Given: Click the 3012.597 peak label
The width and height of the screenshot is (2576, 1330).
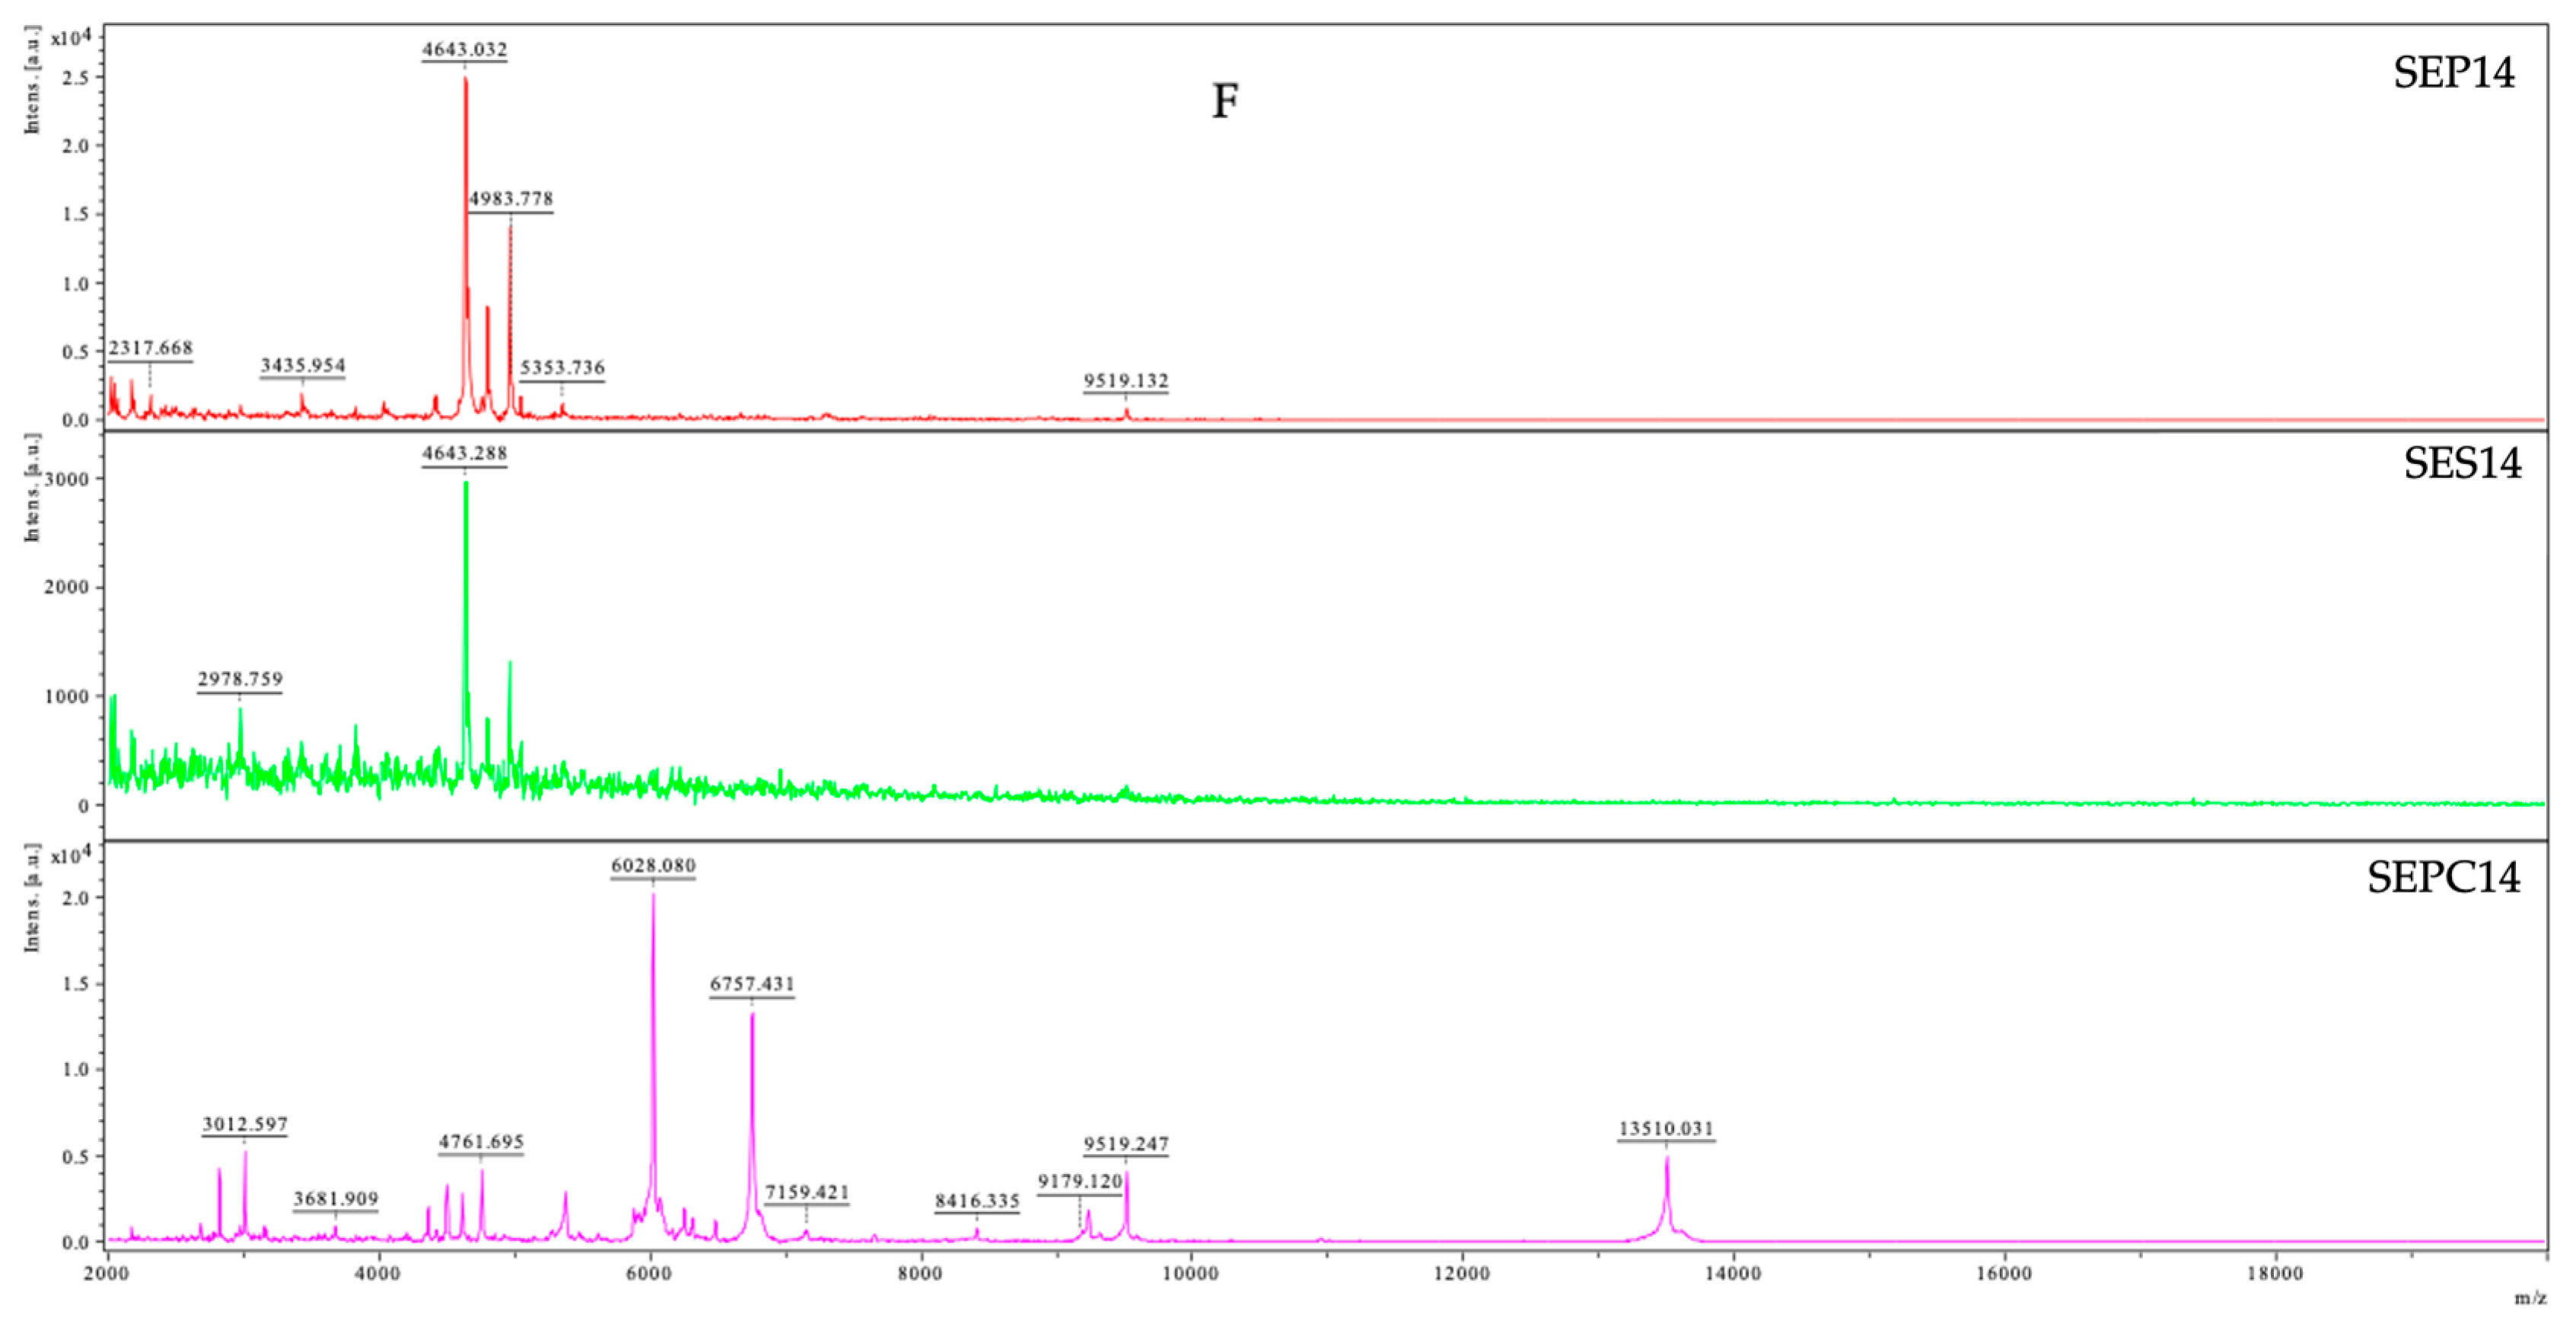Looking at the screenshot, I should coord(245,1124).
